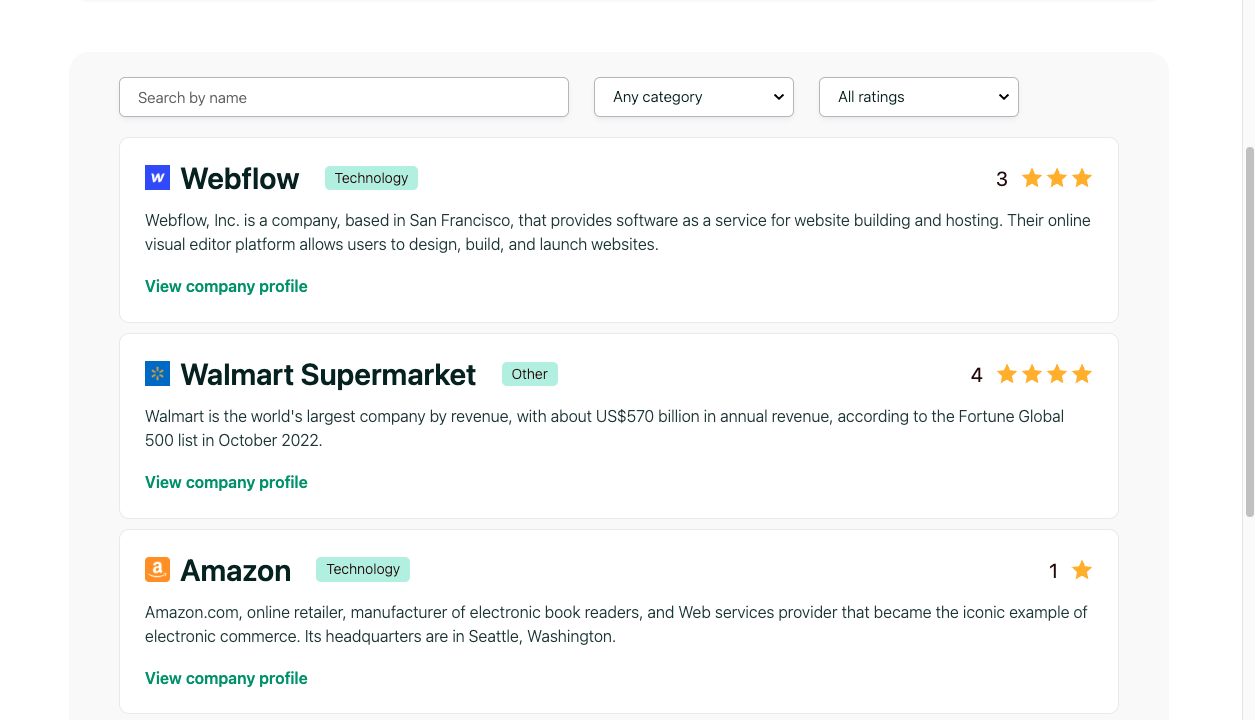Open the Any category dropdown
This screenshot has height=720, width=1255.
(694, 97)
